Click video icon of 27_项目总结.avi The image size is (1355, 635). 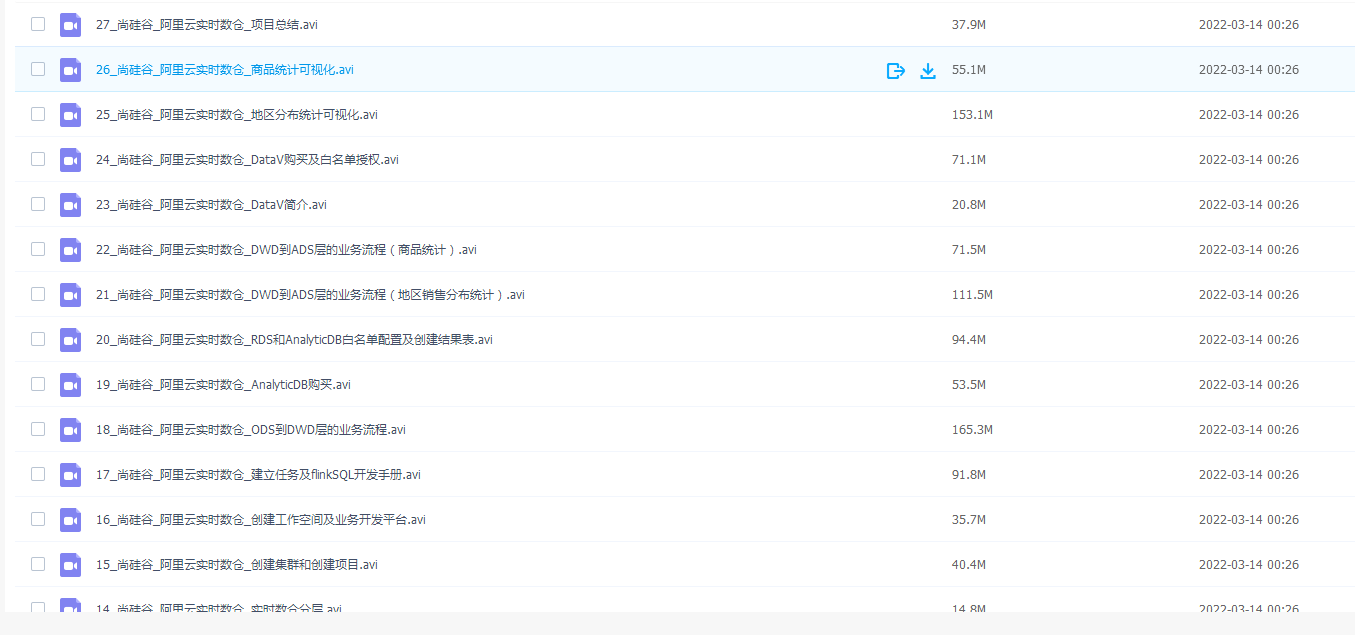pos(70,25)
